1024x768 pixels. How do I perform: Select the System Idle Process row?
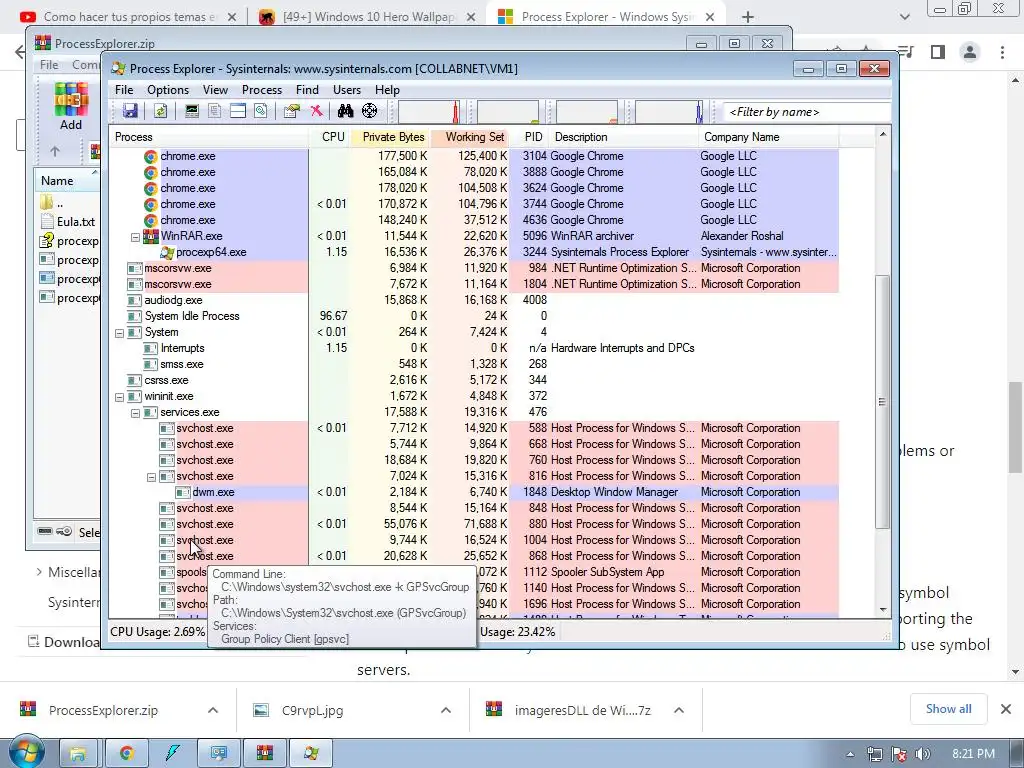point(473,316)
